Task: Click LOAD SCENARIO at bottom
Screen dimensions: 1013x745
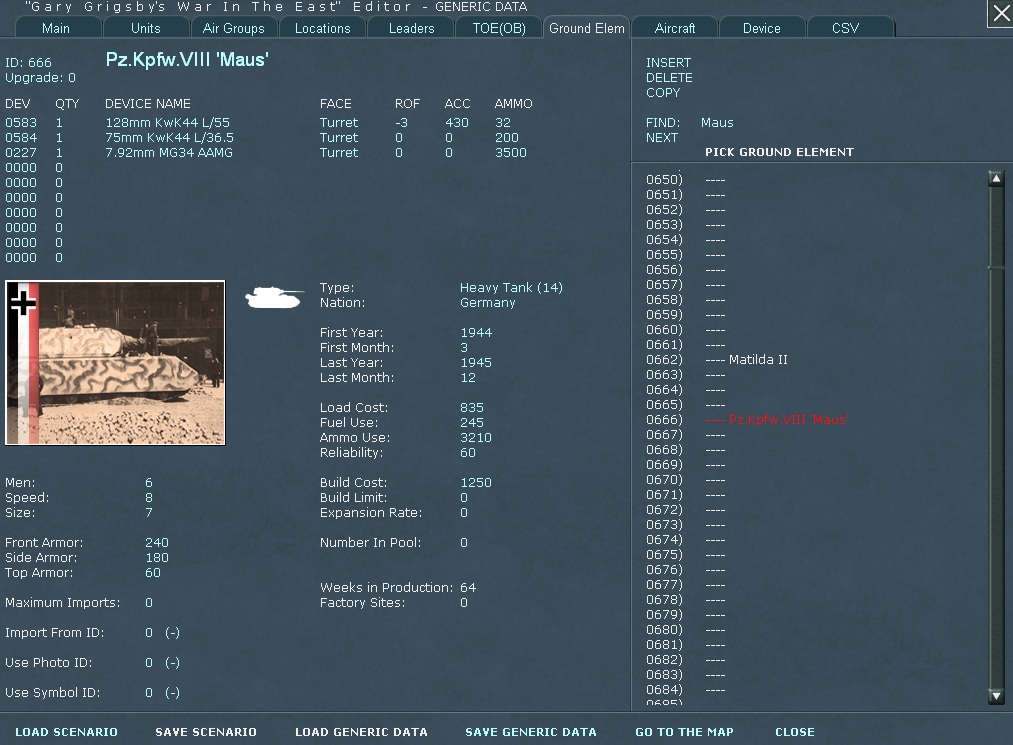Action: (67, 732)
